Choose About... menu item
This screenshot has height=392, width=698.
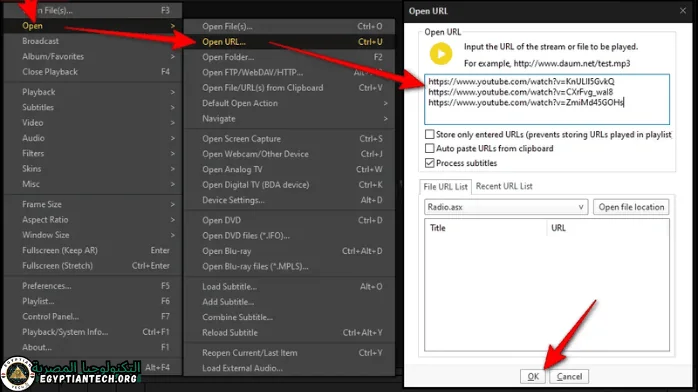tap(93, 347)
